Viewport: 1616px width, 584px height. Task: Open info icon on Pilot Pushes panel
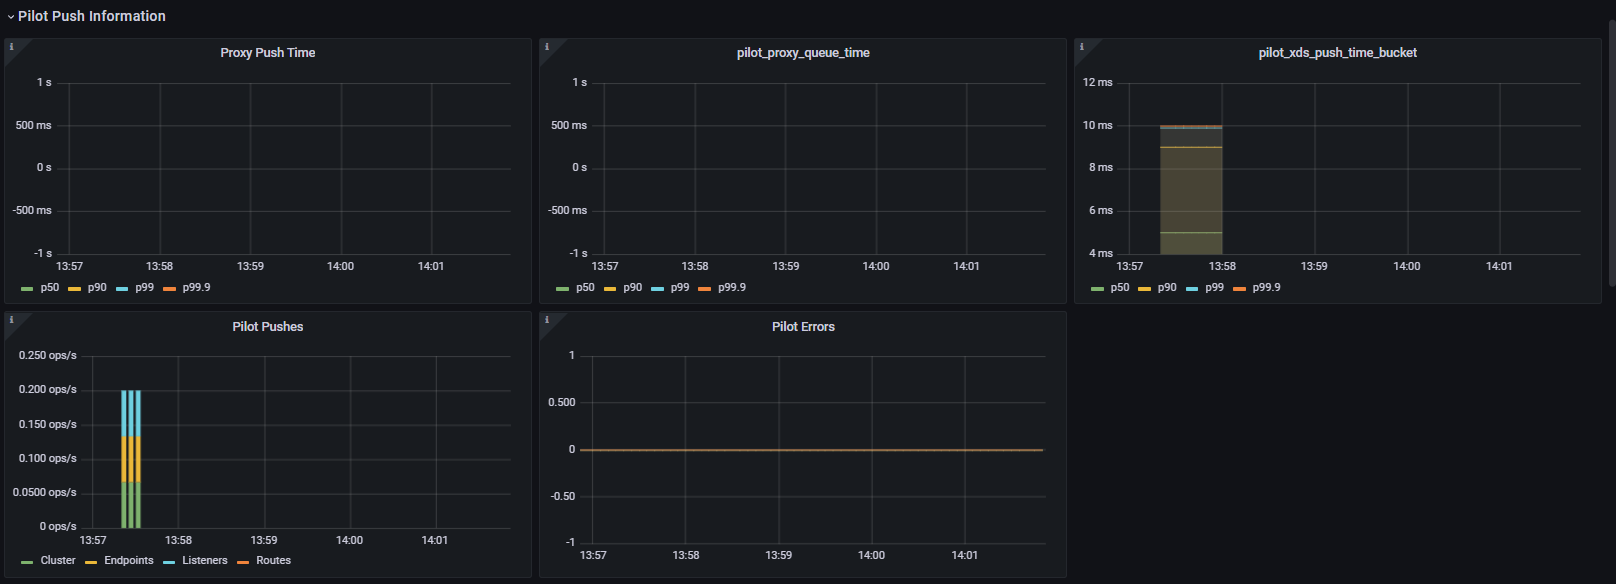pos(12,320)
